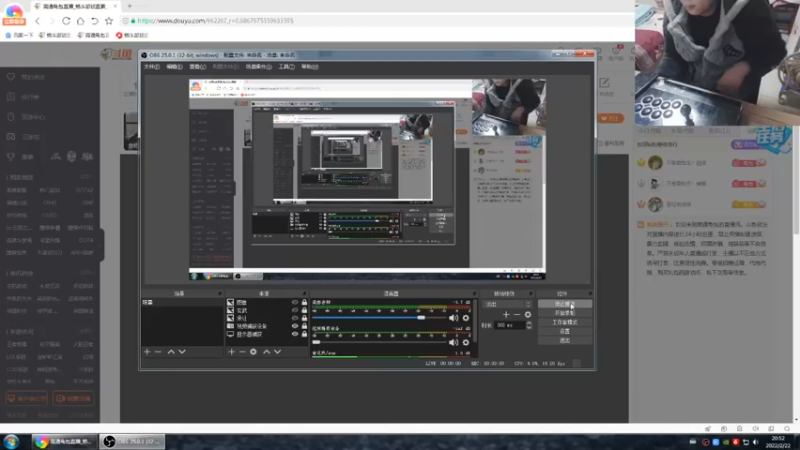Viewport: 800px width, 450px height.
Task: Reload the Douyu page in the browser
Action: pos(66,21)
